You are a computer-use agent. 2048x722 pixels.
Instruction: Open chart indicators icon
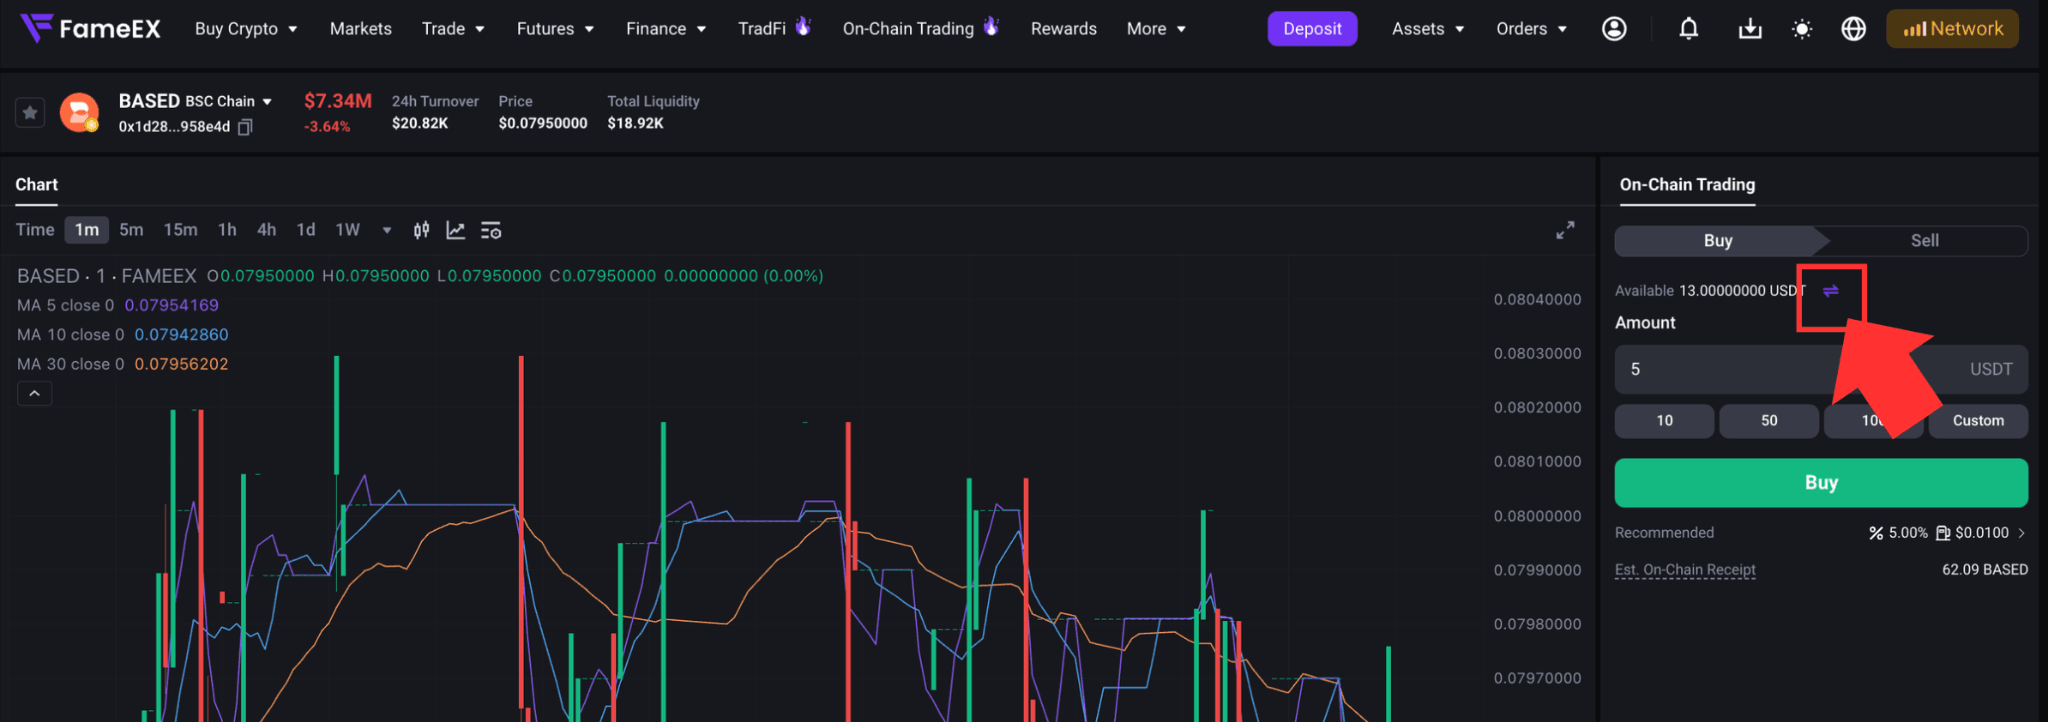pyautogui.click(x=456, y=230)
